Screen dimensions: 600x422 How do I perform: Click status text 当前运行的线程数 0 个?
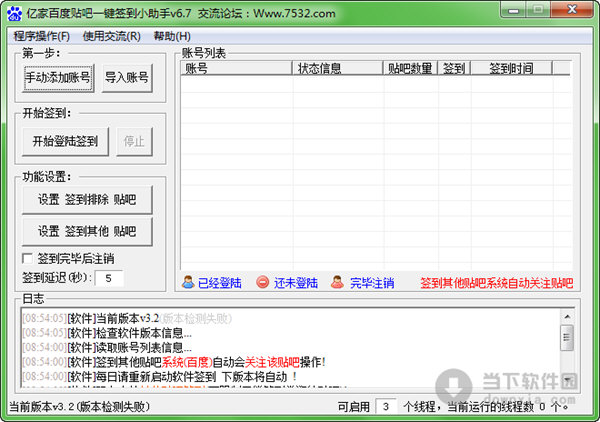click(508, 407)
